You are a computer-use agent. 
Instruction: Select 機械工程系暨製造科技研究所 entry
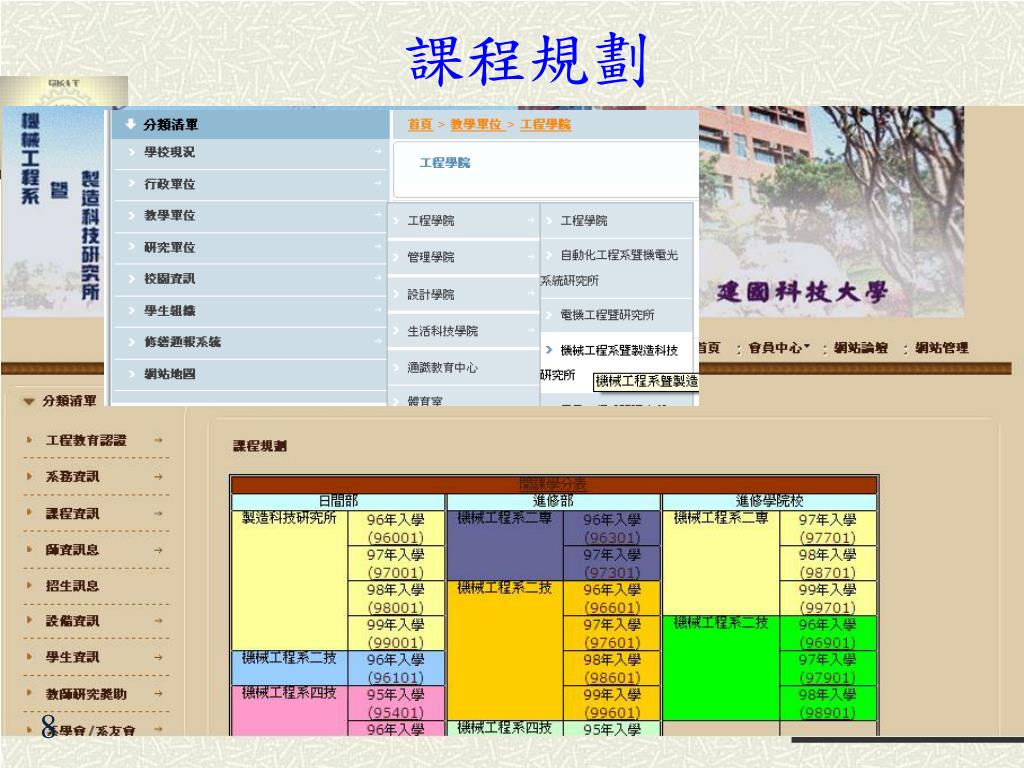616,362
